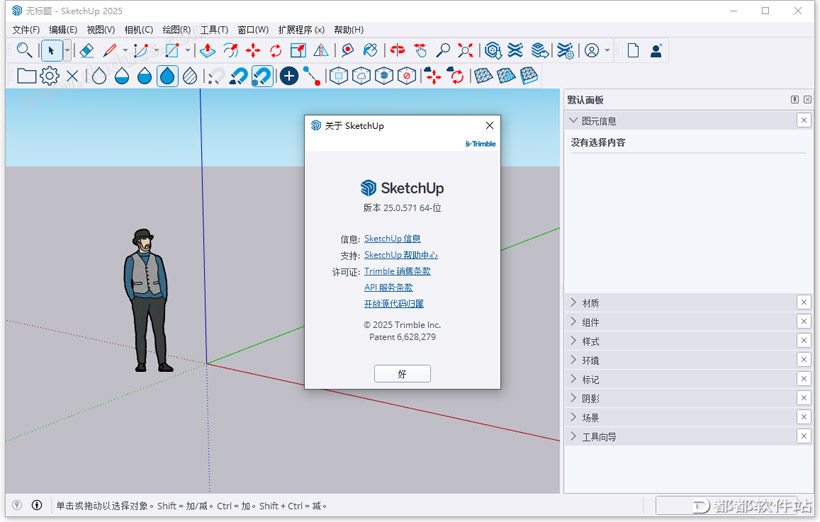This screenshot has width=820, height=522.
Task: Choose the Pan hand tool
Action: point(420,50)
